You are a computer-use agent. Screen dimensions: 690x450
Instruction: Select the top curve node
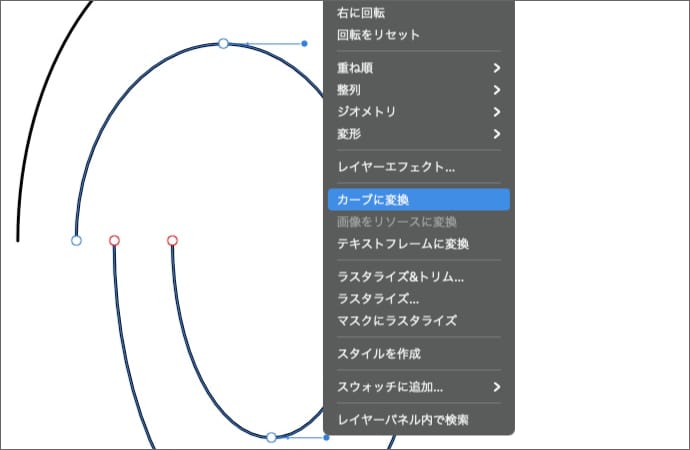[223, 44]
